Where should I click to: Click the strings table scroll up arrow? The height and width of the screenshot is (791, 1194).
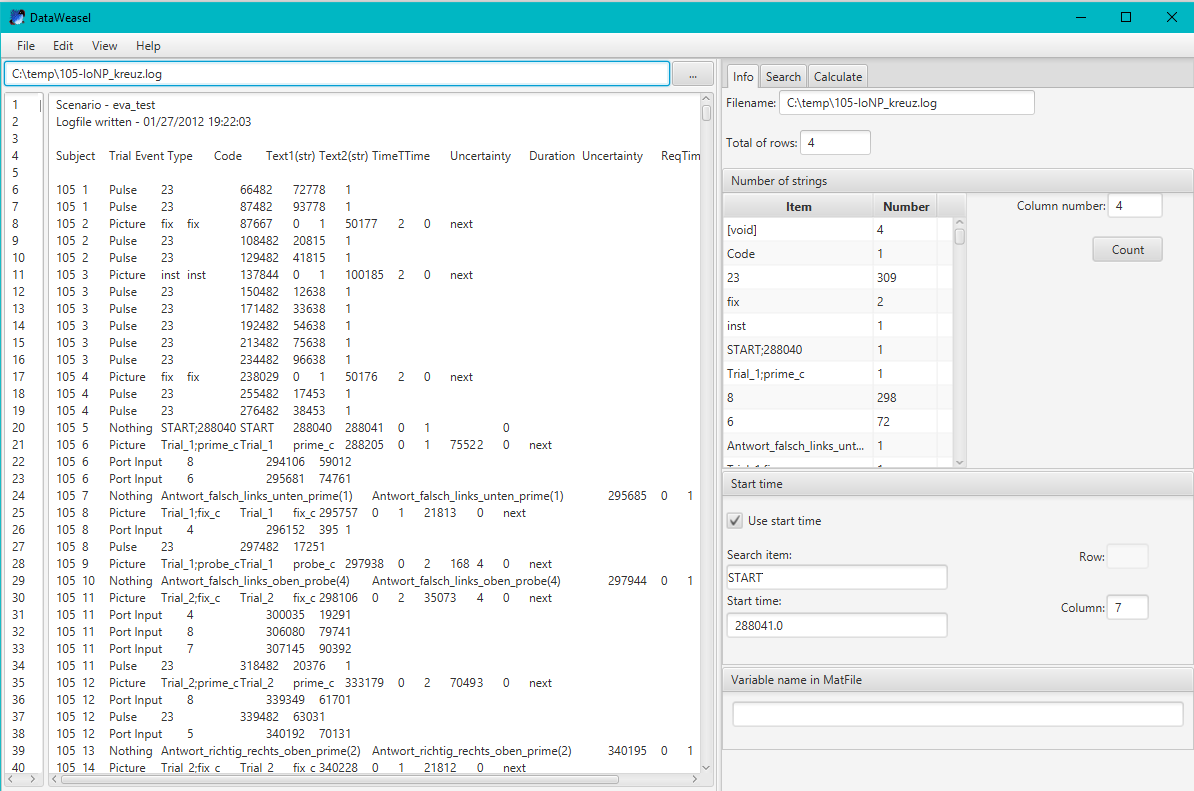click(959, 222)
